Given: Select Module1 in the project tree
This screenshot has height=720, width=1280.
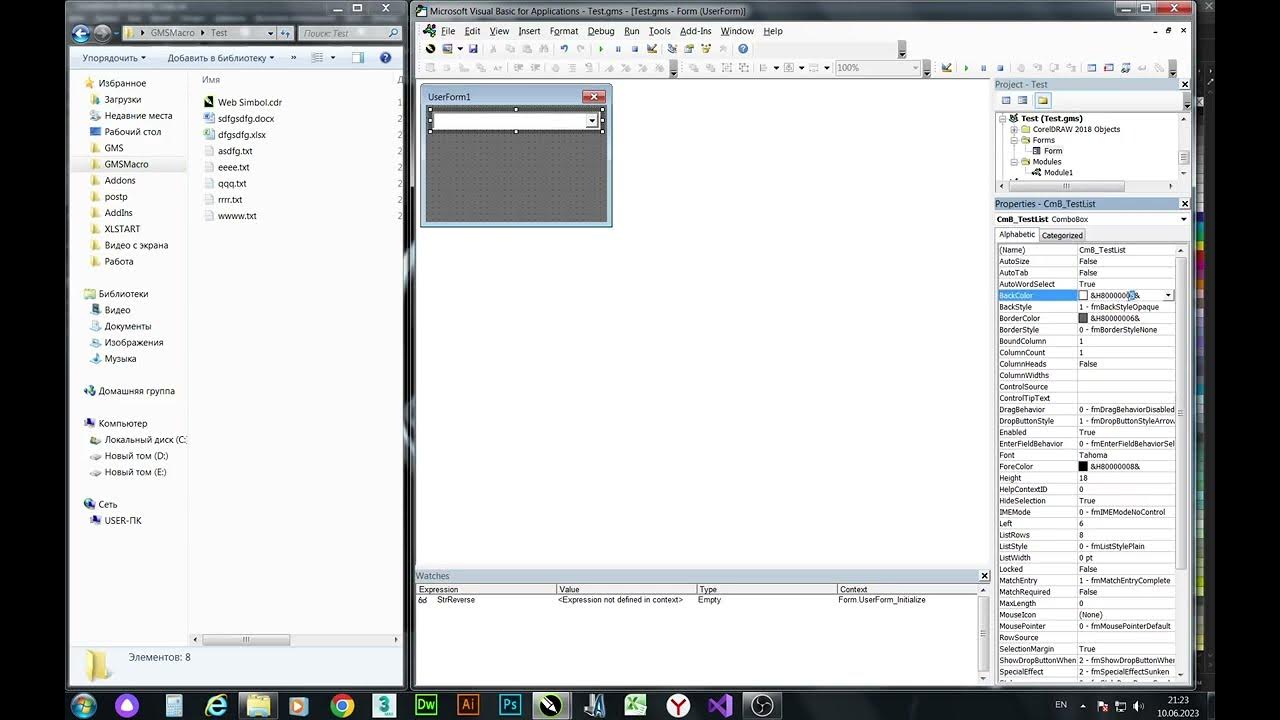Looking at the screenshot, I should [1058, 172].
